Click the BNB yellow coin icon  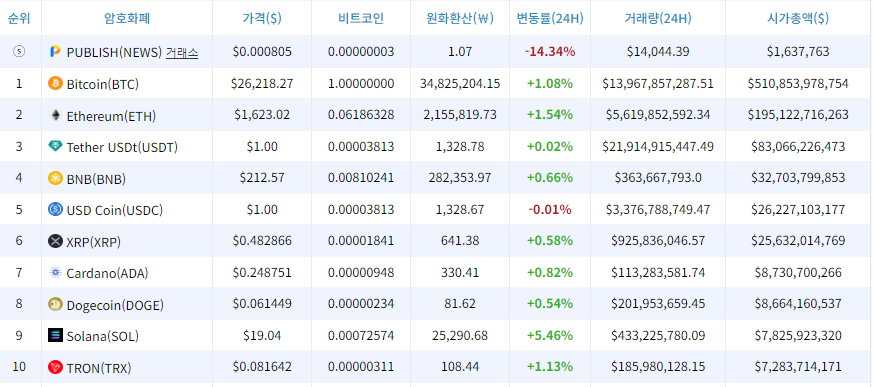55,178
